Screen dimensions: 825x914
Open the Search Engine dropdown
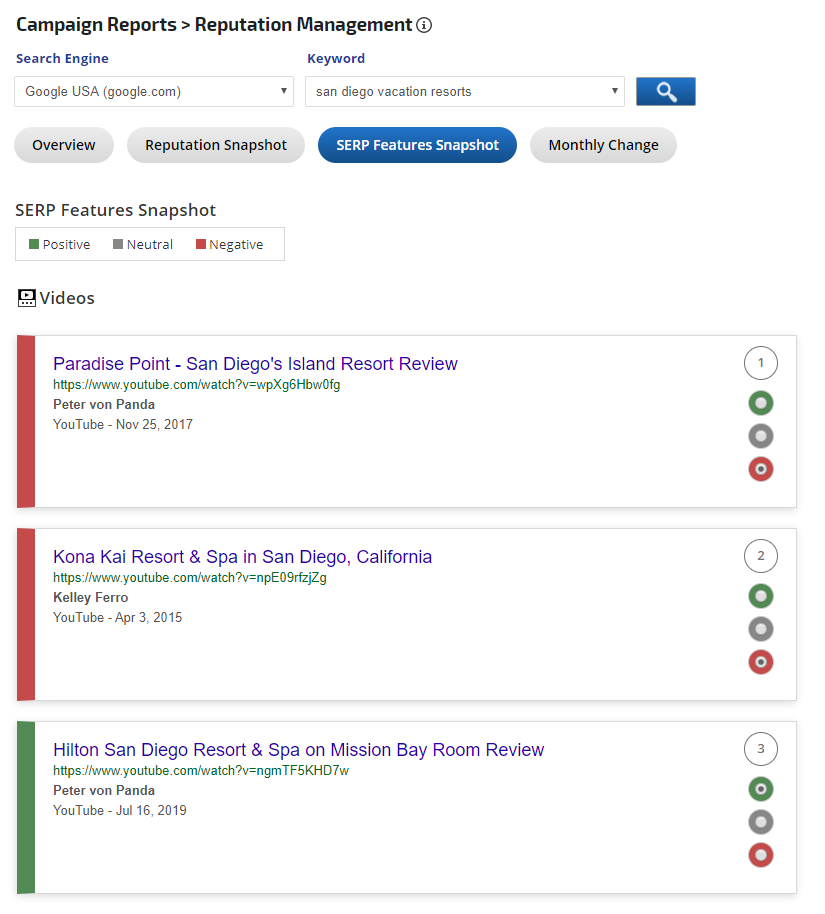click(x=154, y=92)
